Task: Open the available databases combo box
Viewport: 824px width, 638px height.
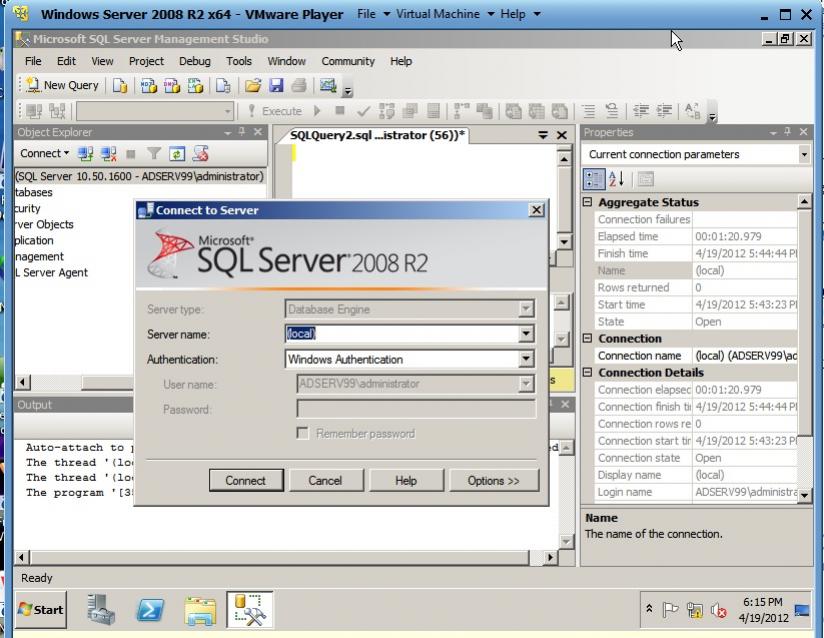Action: point(154,111)
